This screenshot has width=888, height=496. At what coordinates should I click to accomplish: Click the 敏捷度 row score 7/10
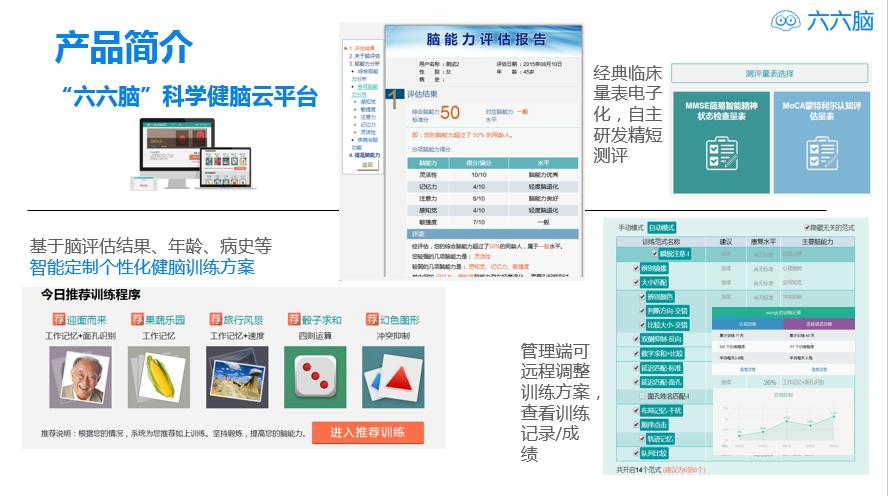pyautogui.click(x=479, y=222)
